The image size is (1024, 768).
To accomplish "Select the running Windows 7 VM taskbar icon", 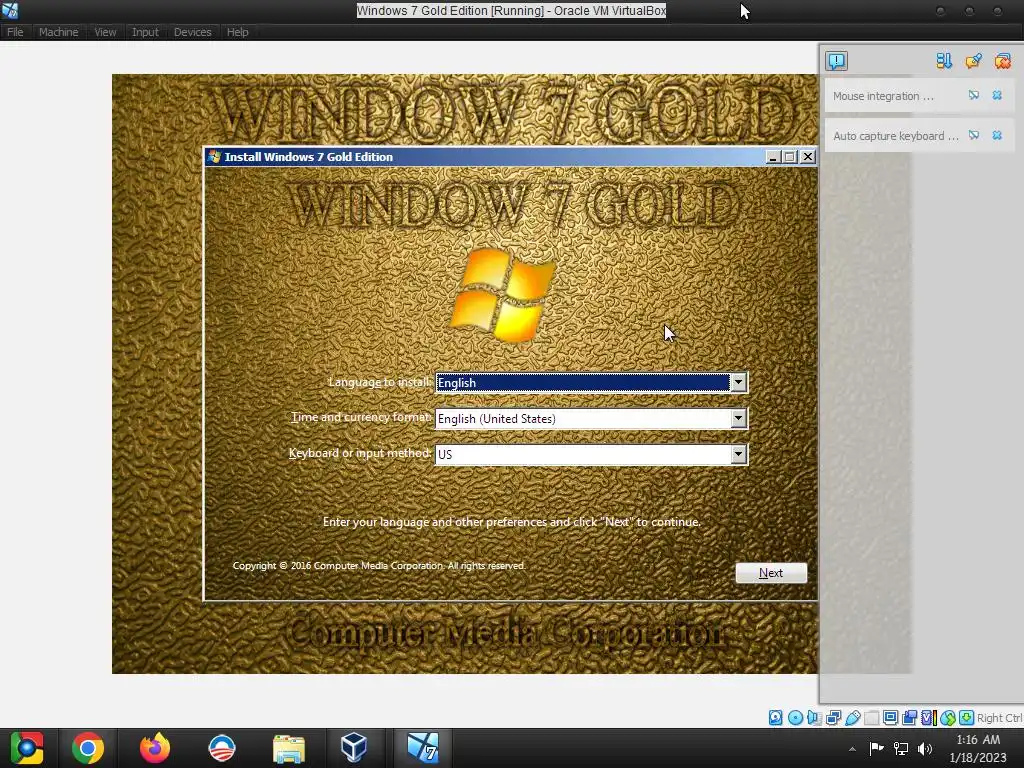I will point(423,748).
